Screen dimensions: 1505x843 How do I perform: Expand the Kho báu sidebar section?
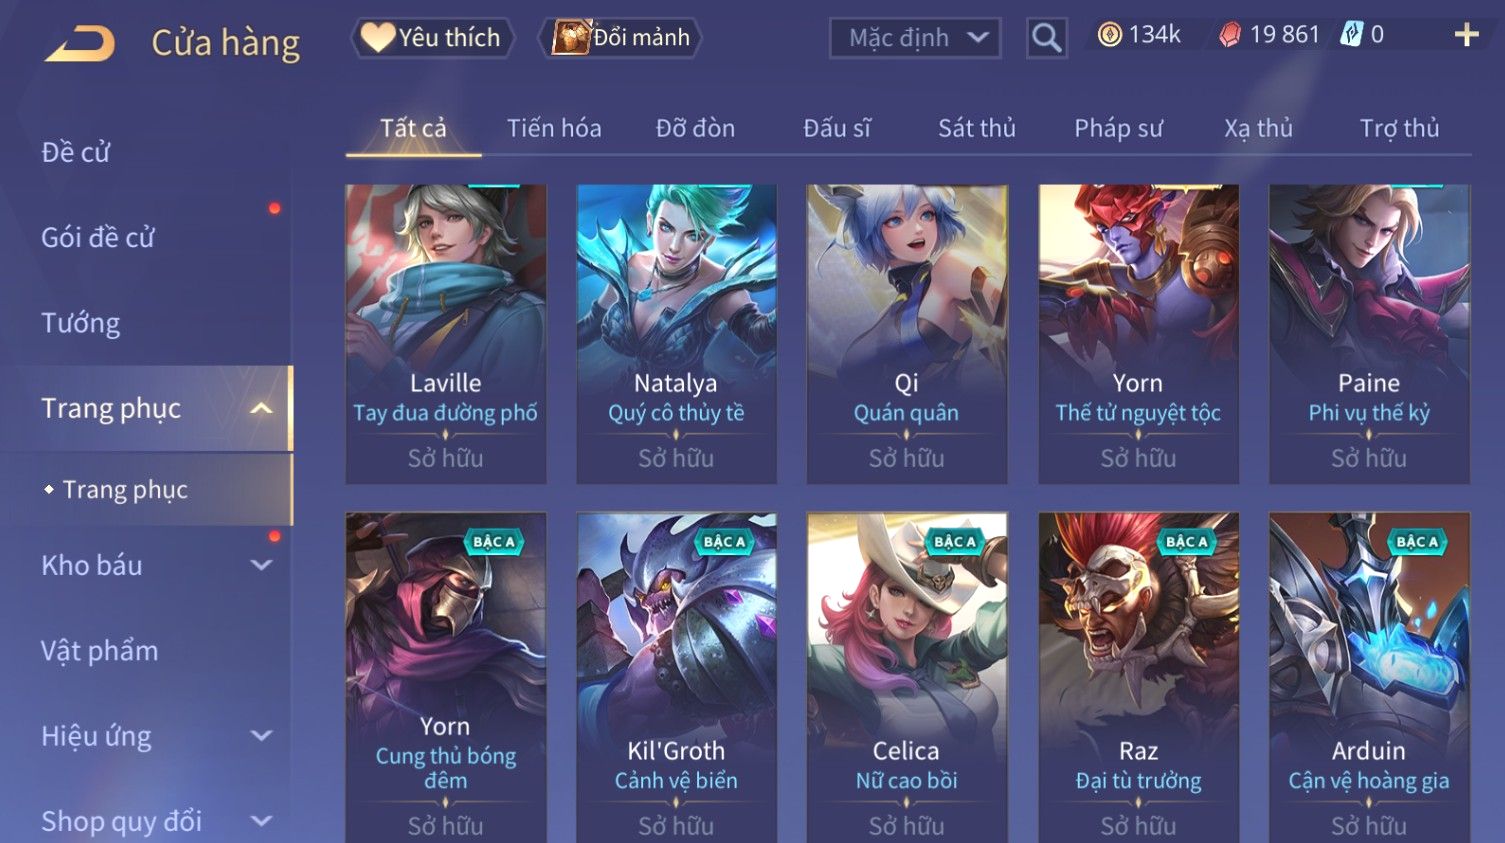click(261, 565)
